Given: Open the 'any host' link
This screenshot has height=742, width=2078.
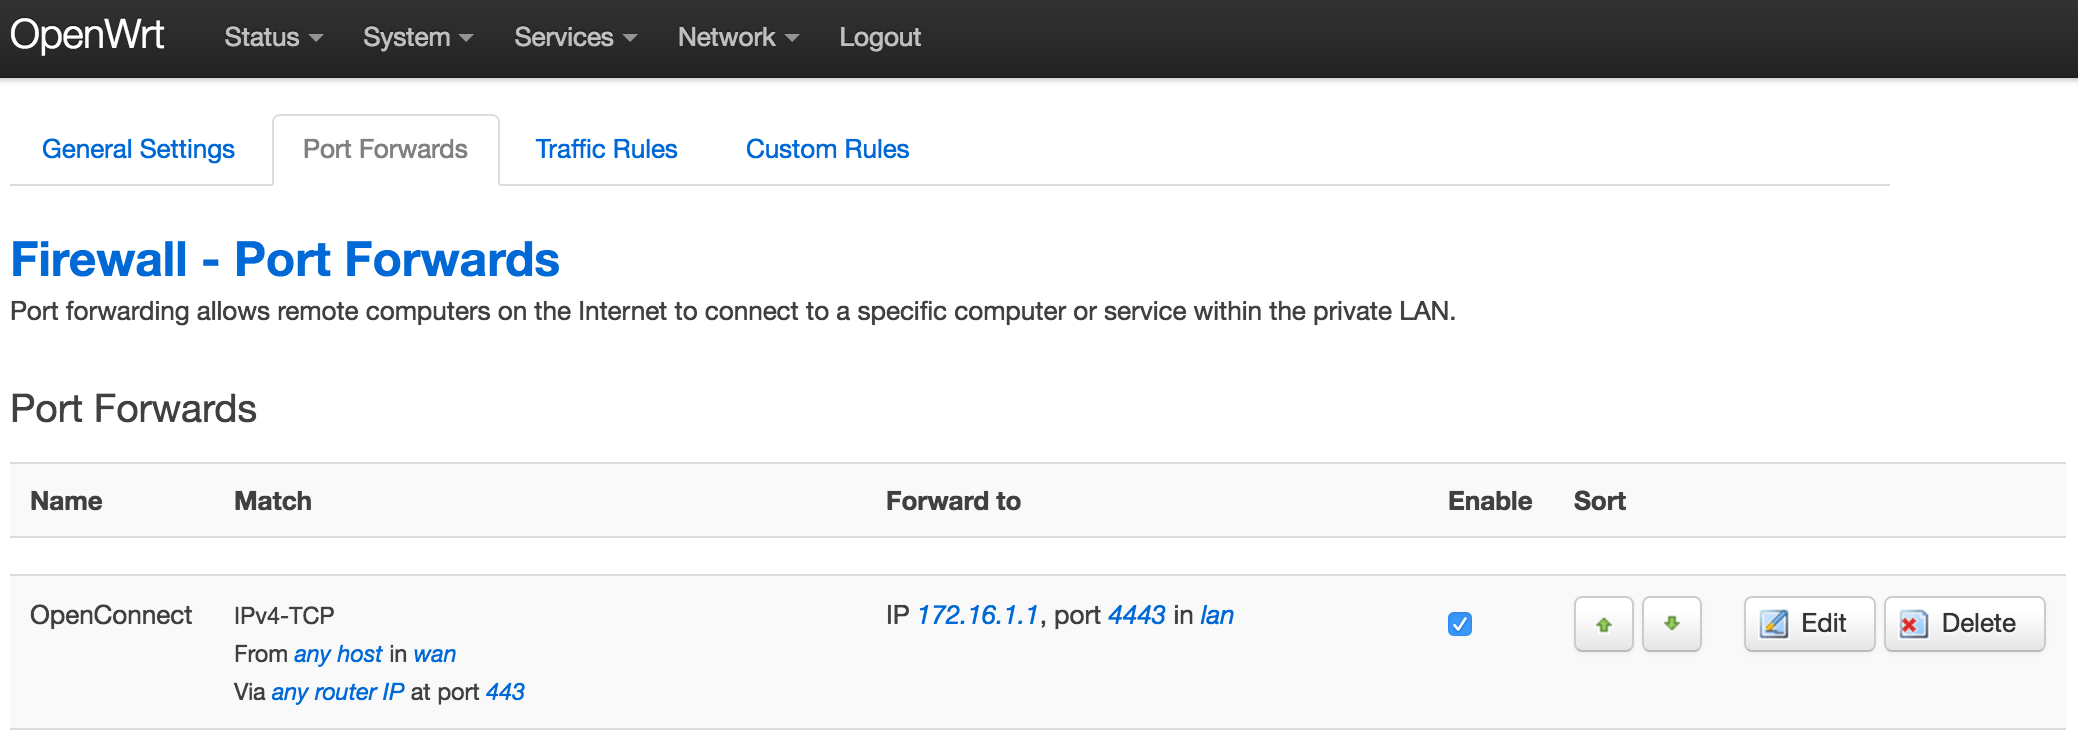Looking at the screenshot, I should [x=338, y=654].
